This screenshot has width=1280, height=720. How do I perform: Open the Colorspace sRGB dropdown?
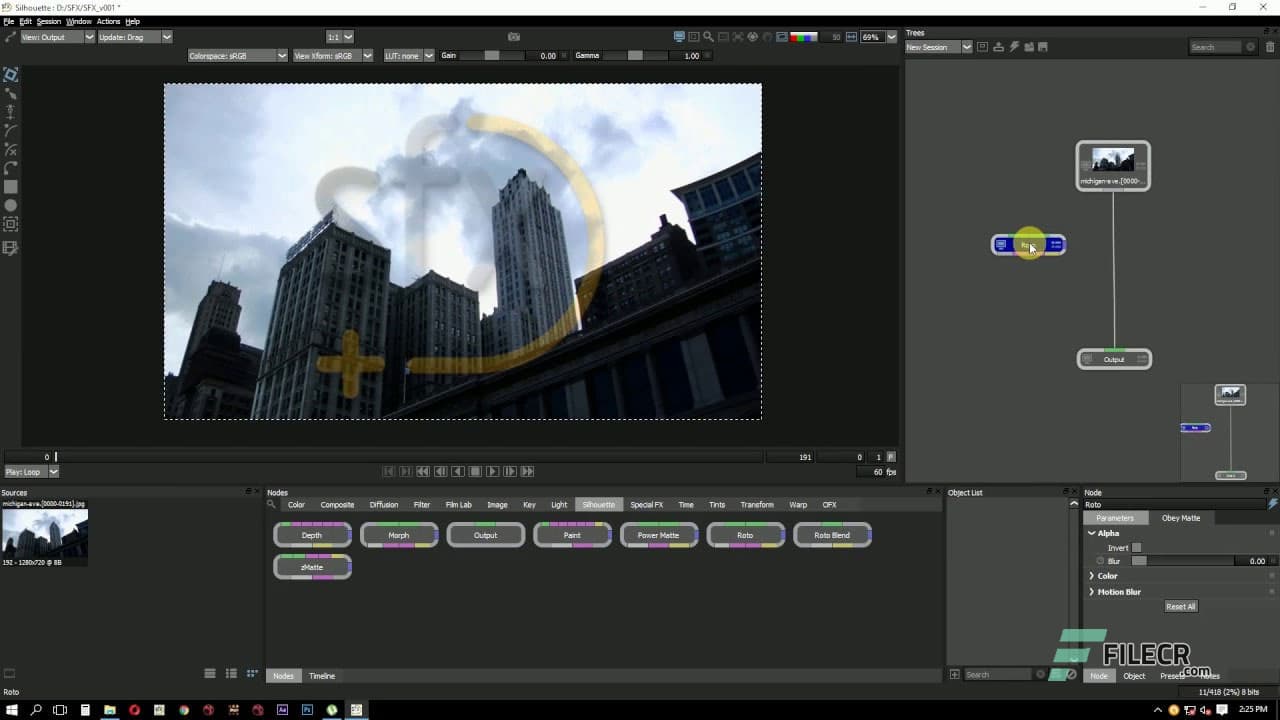(x=237, y=56)
